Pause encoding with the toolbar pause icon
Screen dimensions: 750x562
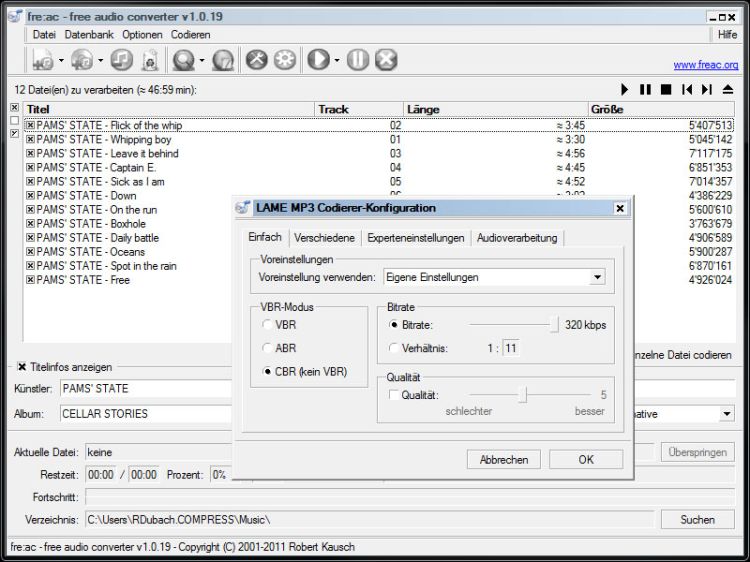pyautogui.click(x=358, y=60)
